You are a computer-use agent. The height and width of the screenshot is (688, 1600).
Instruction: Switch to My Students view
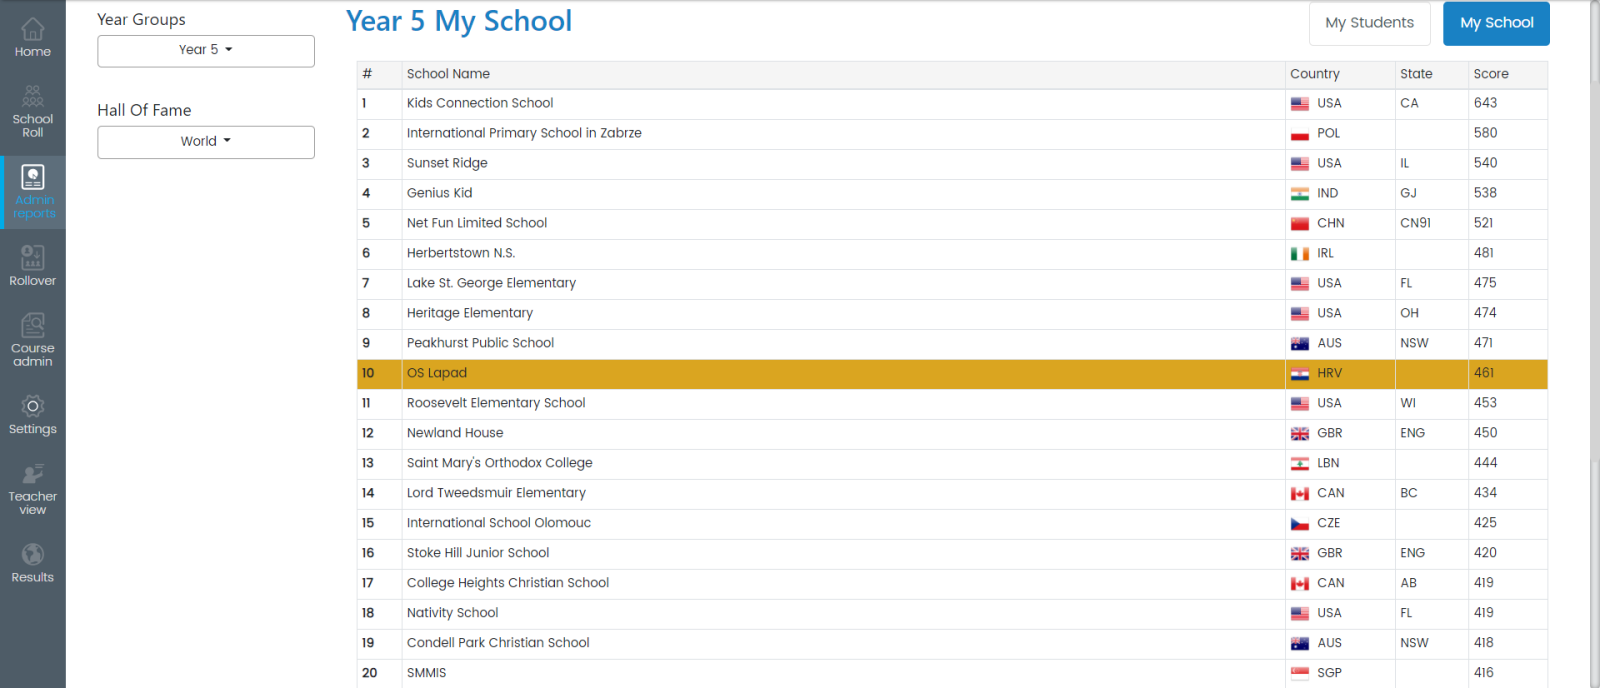coord(1369,23)
